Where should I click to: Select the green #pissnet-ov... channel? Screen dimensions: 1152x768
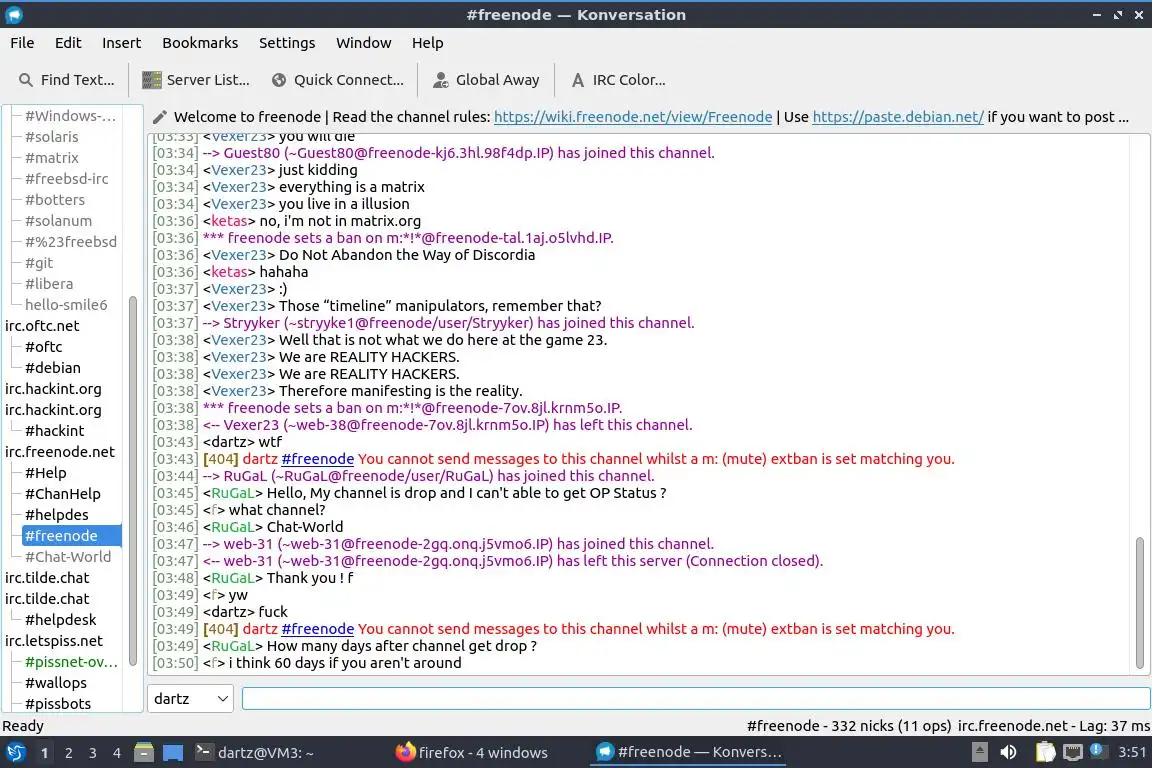71,661
